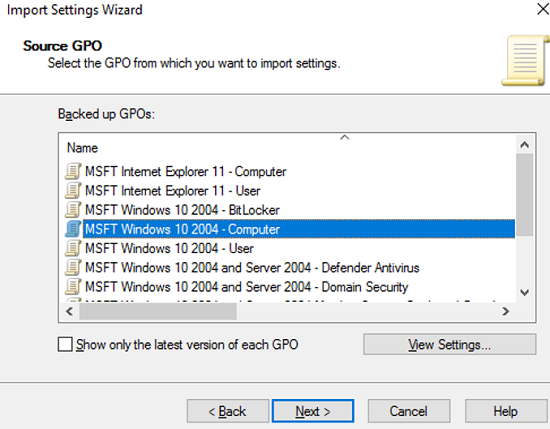
Task: Close the Import Settings Wizard window
Action: tap(542, 9)
